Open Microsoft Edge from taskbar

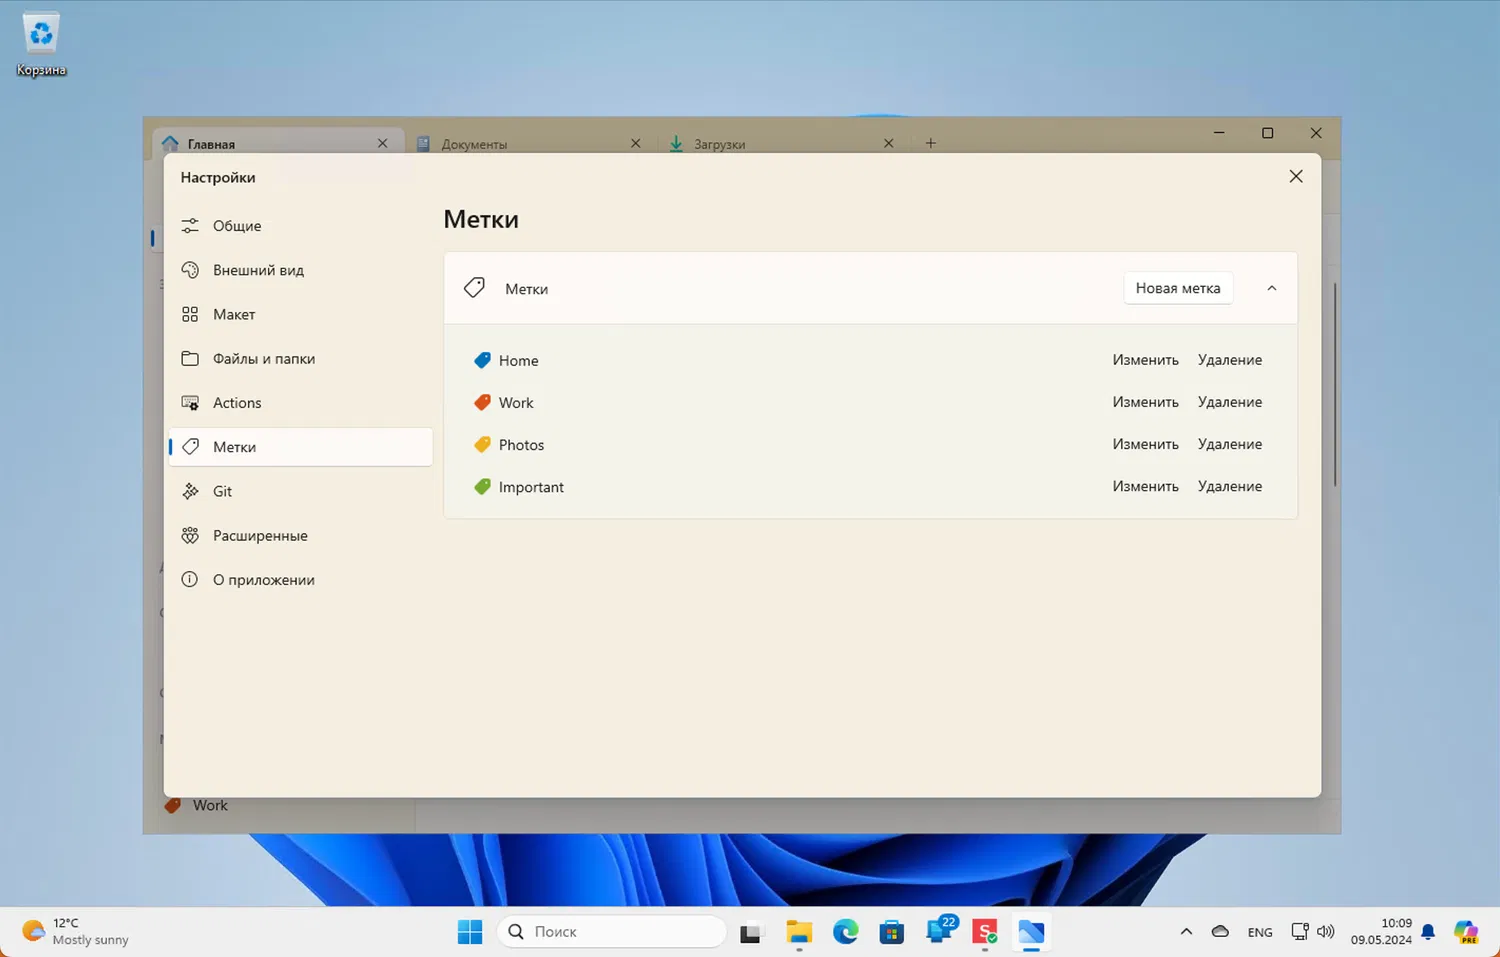click(845, 932)
